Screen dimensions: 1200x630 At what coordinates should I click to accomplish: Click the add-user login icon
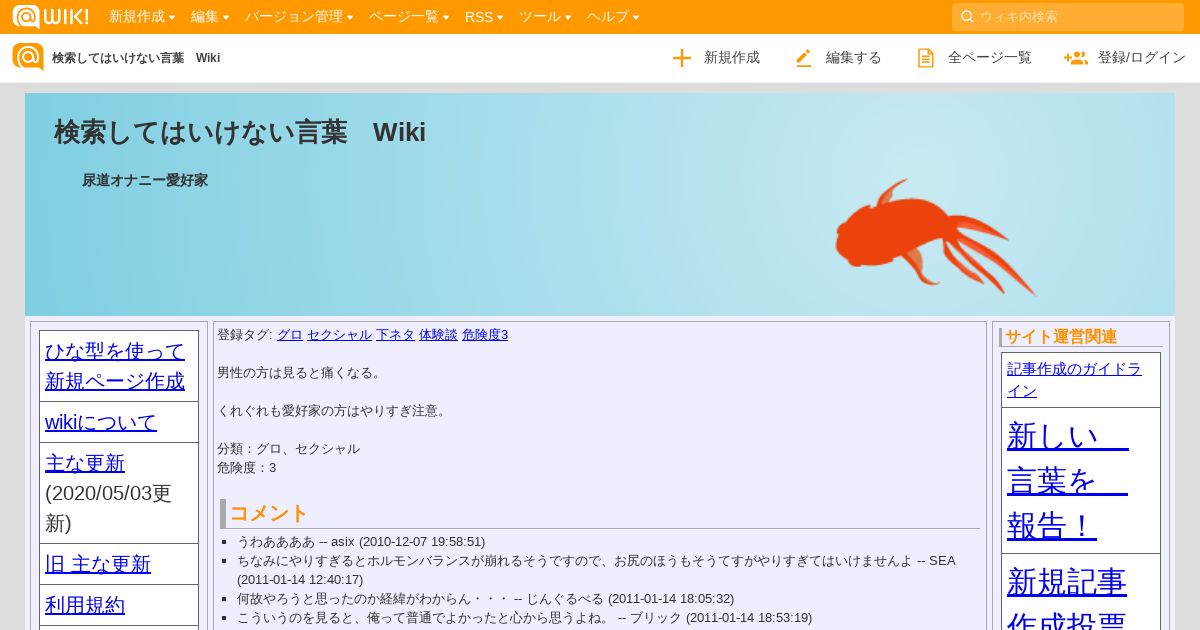coord(1076,58)
